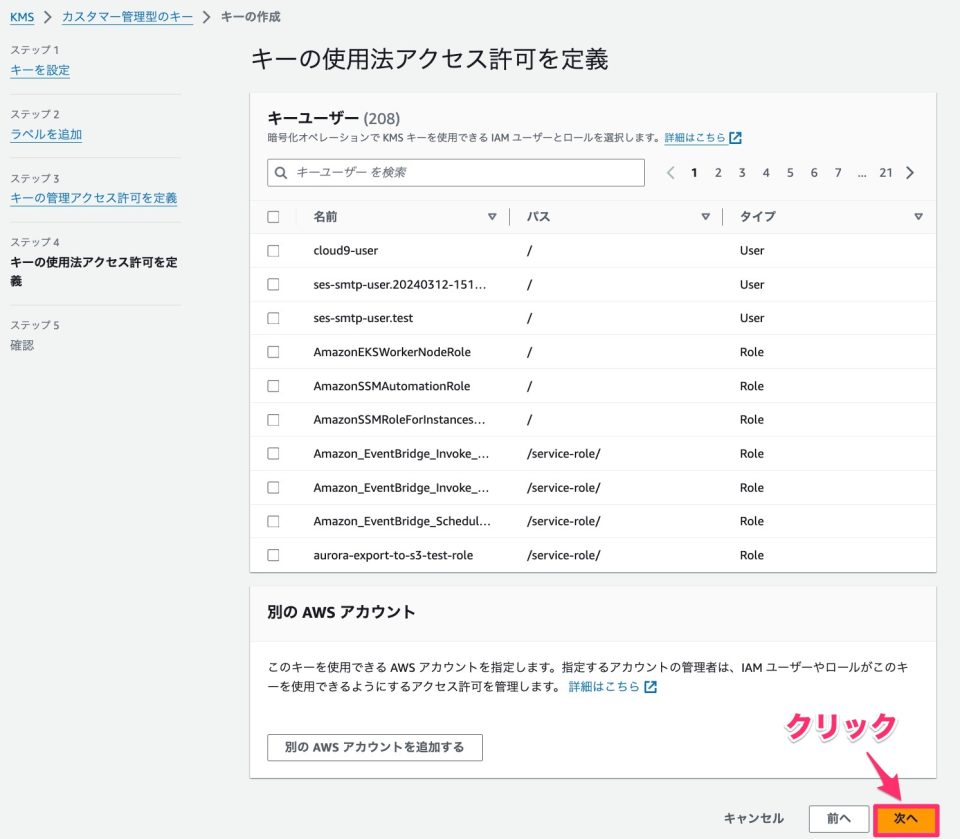This screenshot has width=960, height=839.
Task: Jump to page 21 in the key user pagination
Action: pyautogui.click(x=886, y=172)
